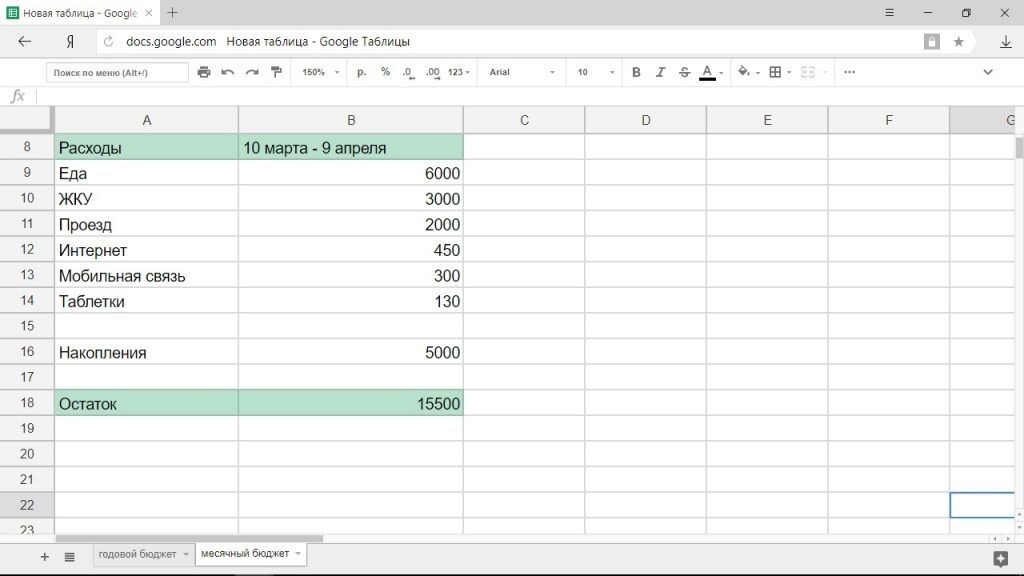Viewport: 1024px width, 576px height.
Task: Reload the page
Action: (x=108, y=41)
